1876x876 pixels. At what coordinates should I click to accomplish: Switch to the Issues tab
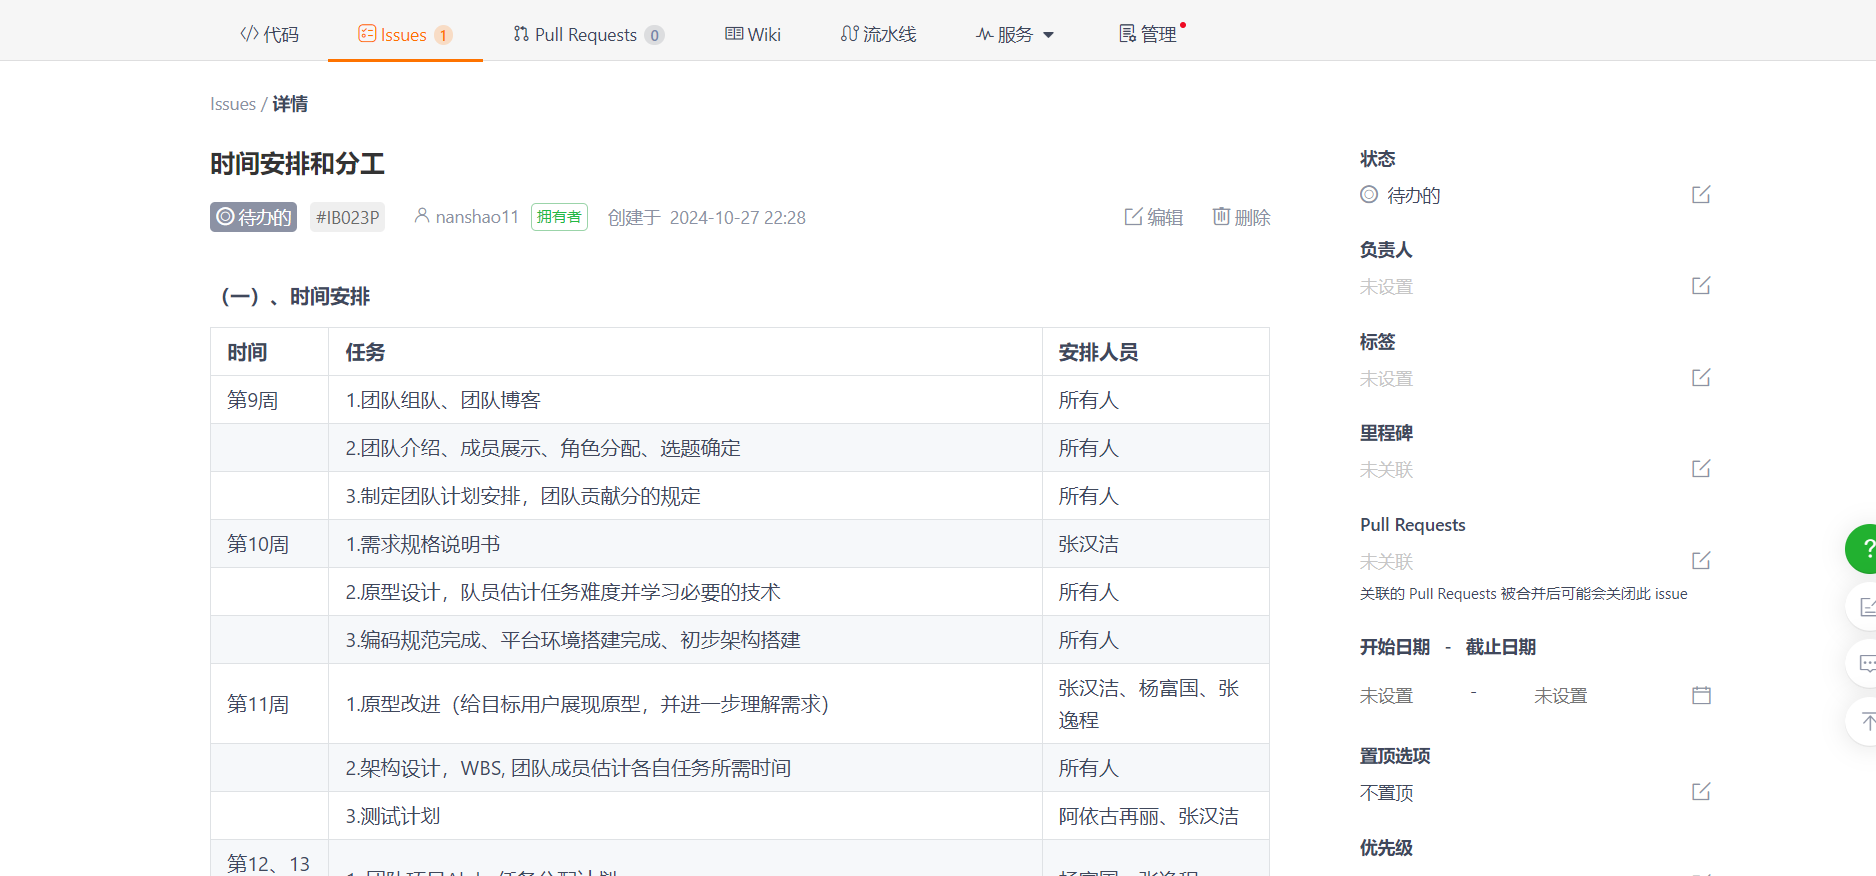pos(405,34)
